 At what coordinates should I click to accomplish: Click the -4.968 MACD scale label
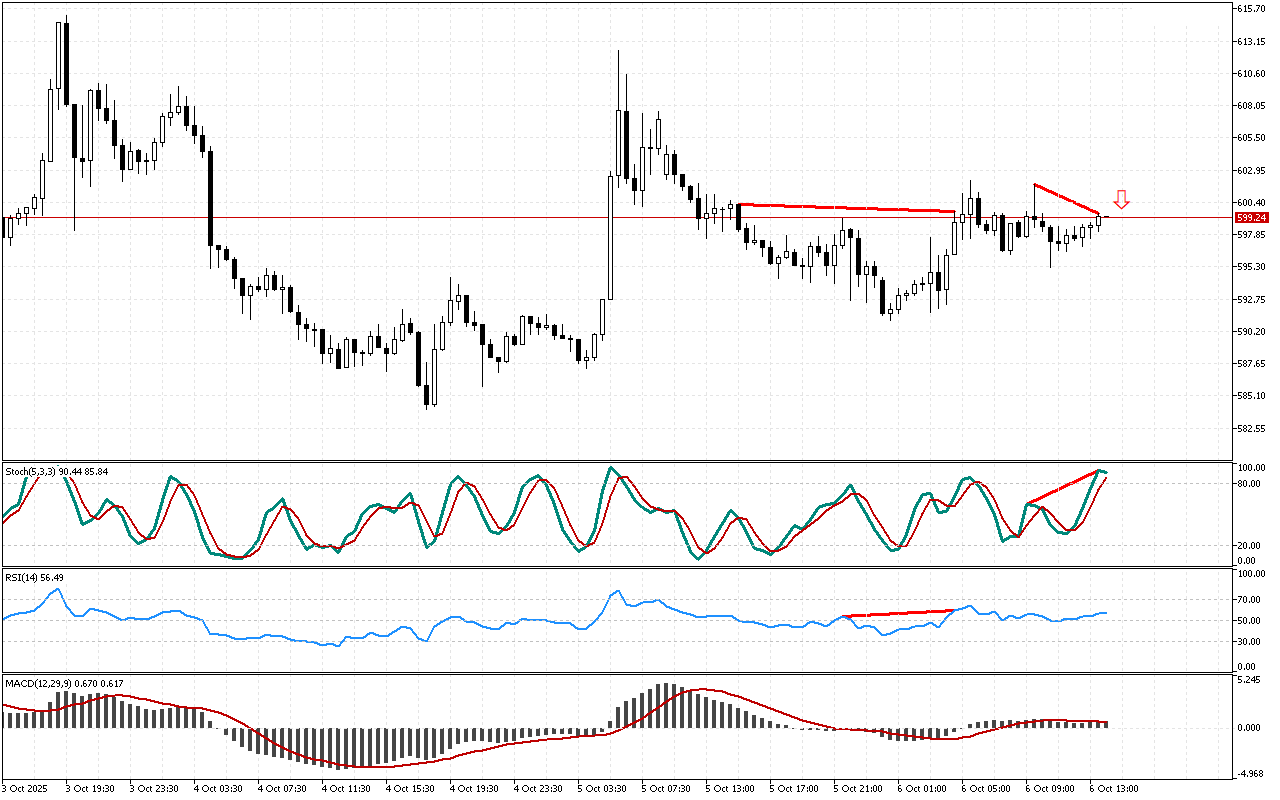pyautogui.click(x=1249, y=773)
